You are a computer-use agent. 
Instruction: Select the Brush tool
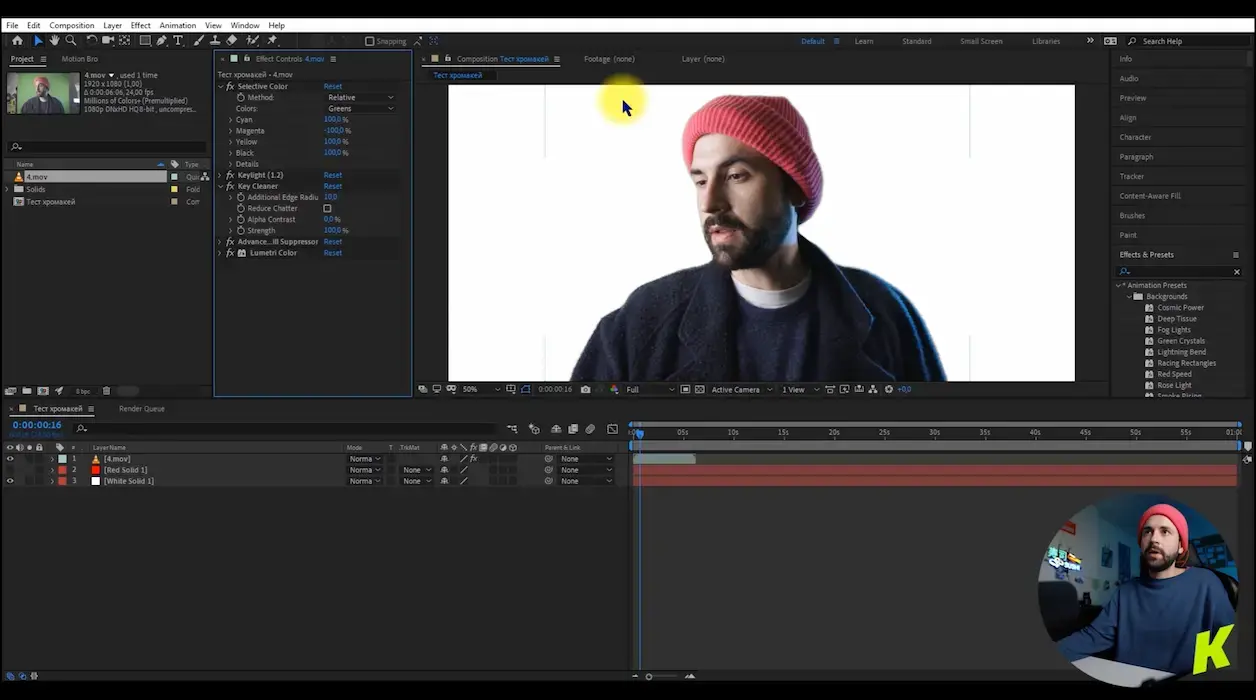[x=199, y=41]
